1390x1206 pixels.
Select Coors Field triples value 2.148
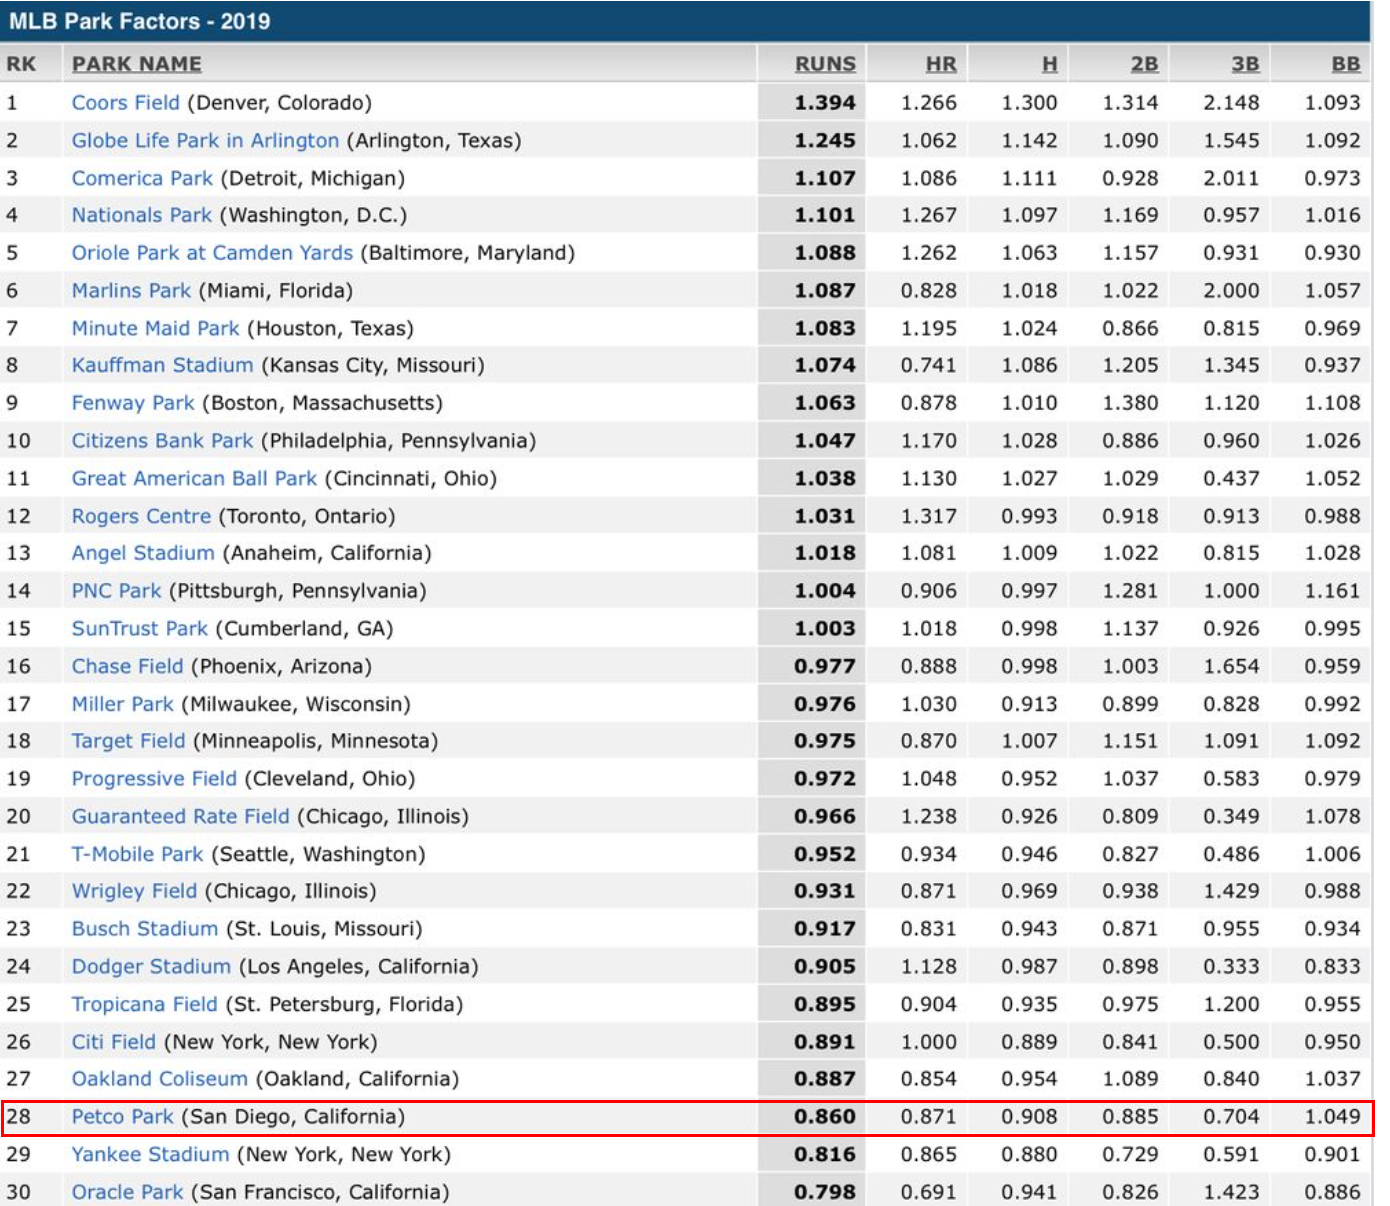[1231, 103]
